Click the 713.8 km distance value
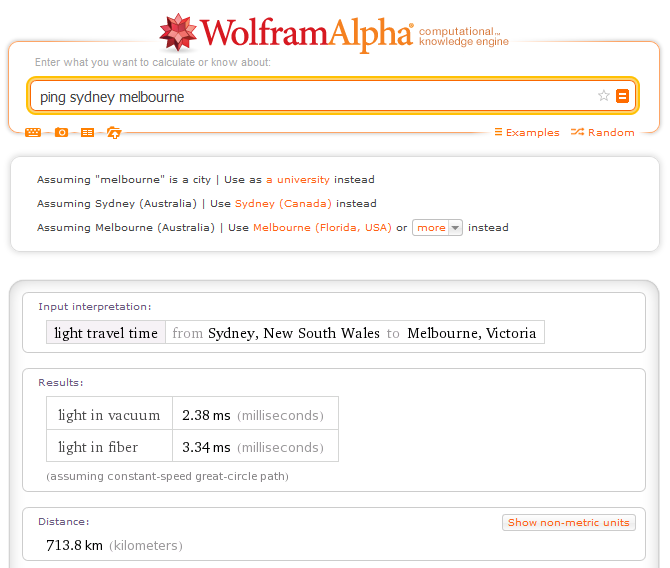The height and width of the screenshot is (568, 670). 75,546
